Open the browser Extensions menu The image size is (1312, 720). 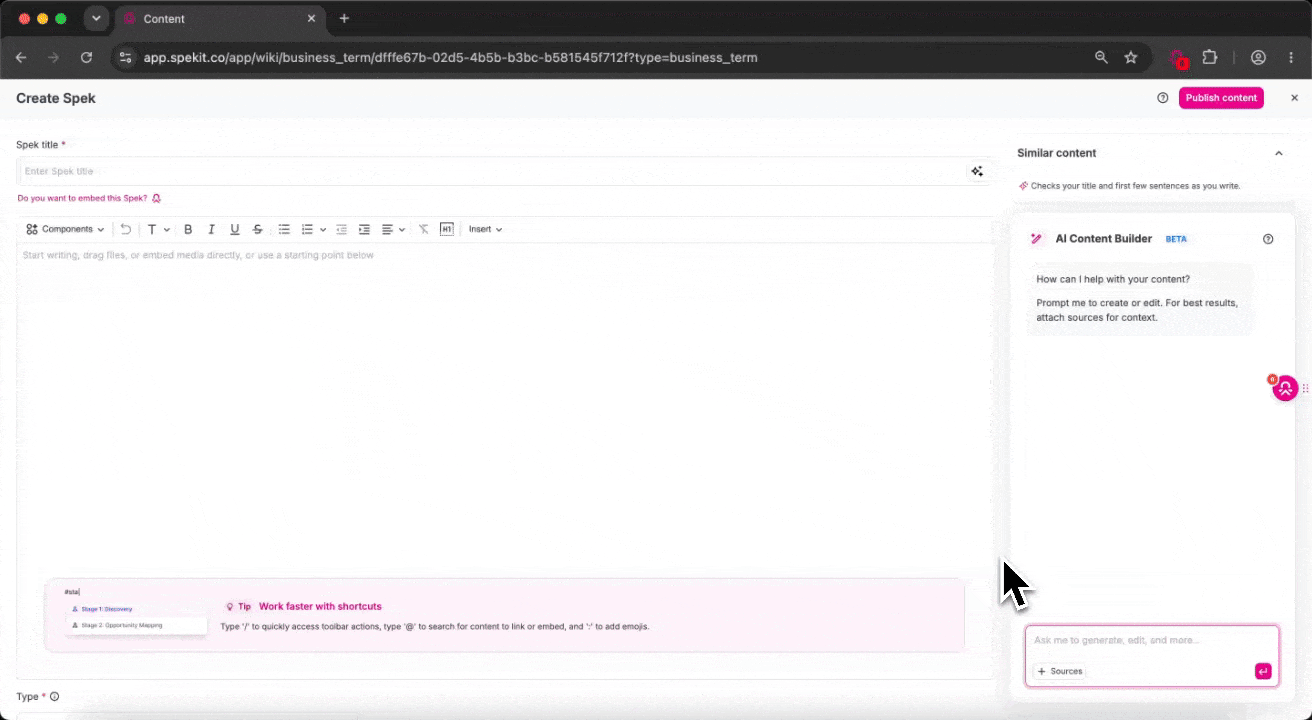coord(1209,58)
